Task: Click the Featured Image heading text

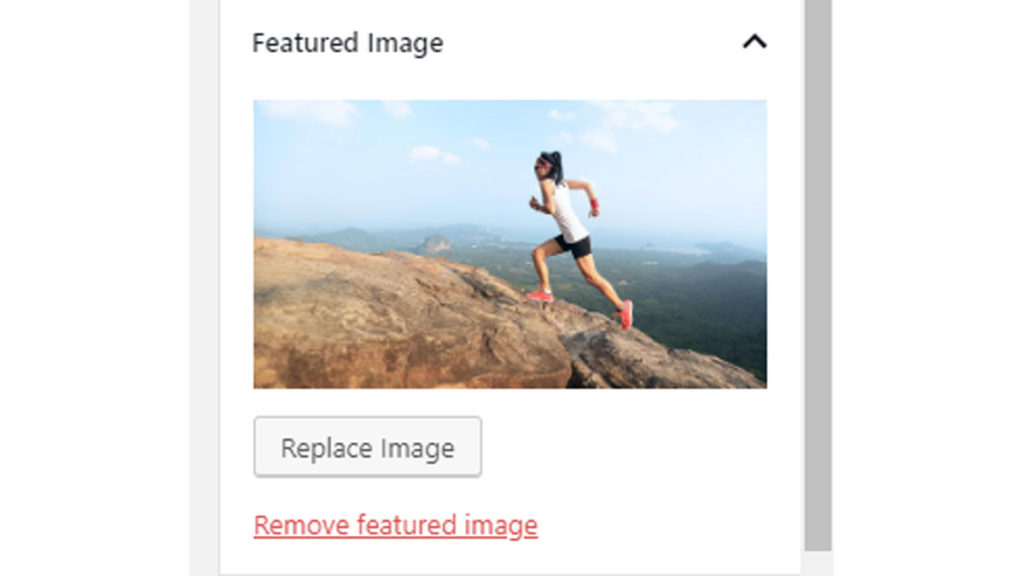Action: click(347, 43)
